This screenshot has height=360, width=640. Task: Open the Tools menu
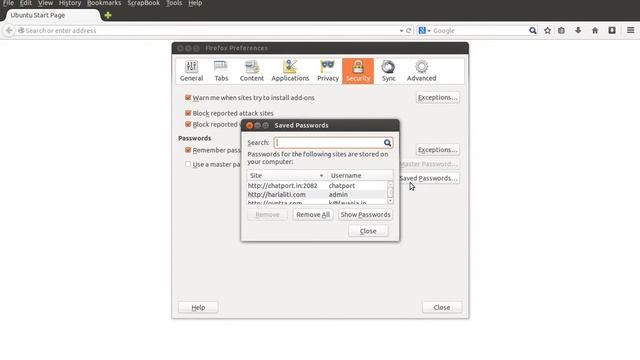pyautogui.click(x=174, y=3)
